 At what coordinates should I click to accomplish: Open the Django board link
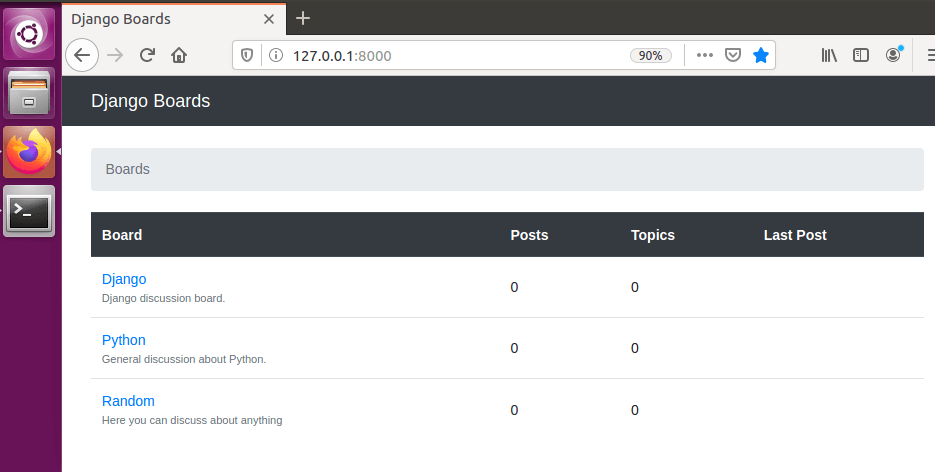point(124,279)
